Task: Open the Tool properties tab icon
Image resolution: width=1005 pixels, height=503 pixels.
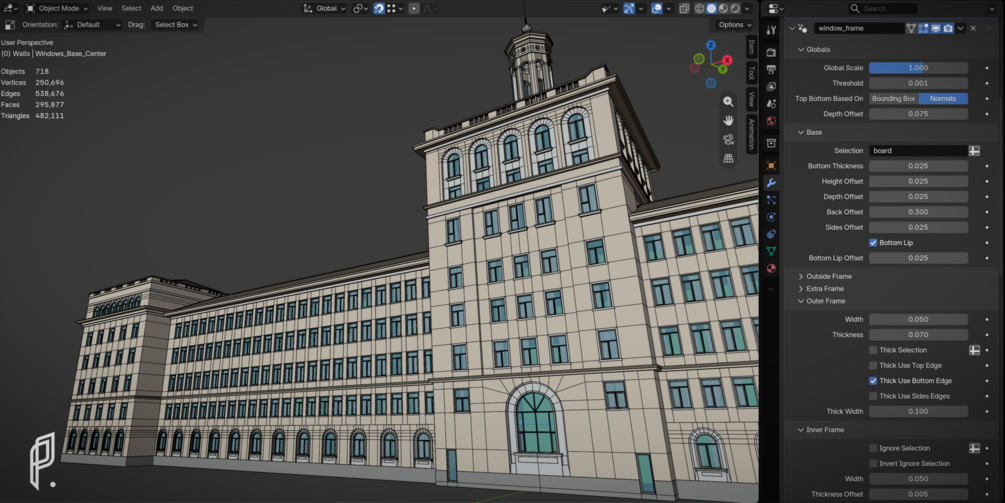Action: tap(771, 31)
